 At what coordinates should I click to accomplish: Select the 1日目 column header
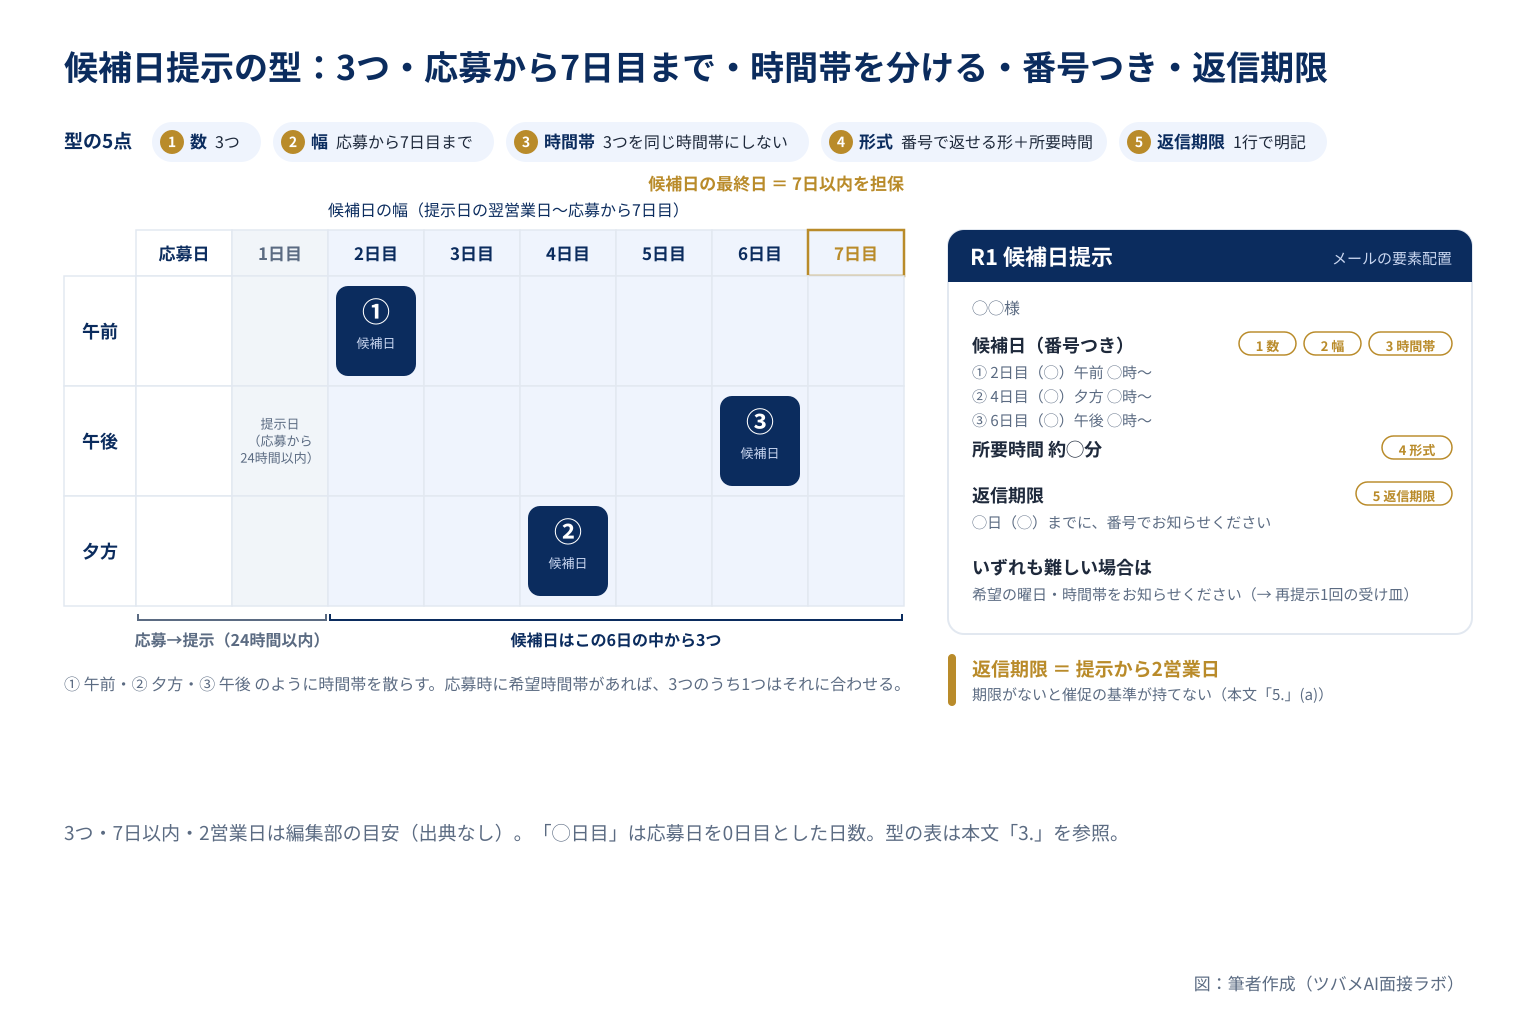(280, 254)
